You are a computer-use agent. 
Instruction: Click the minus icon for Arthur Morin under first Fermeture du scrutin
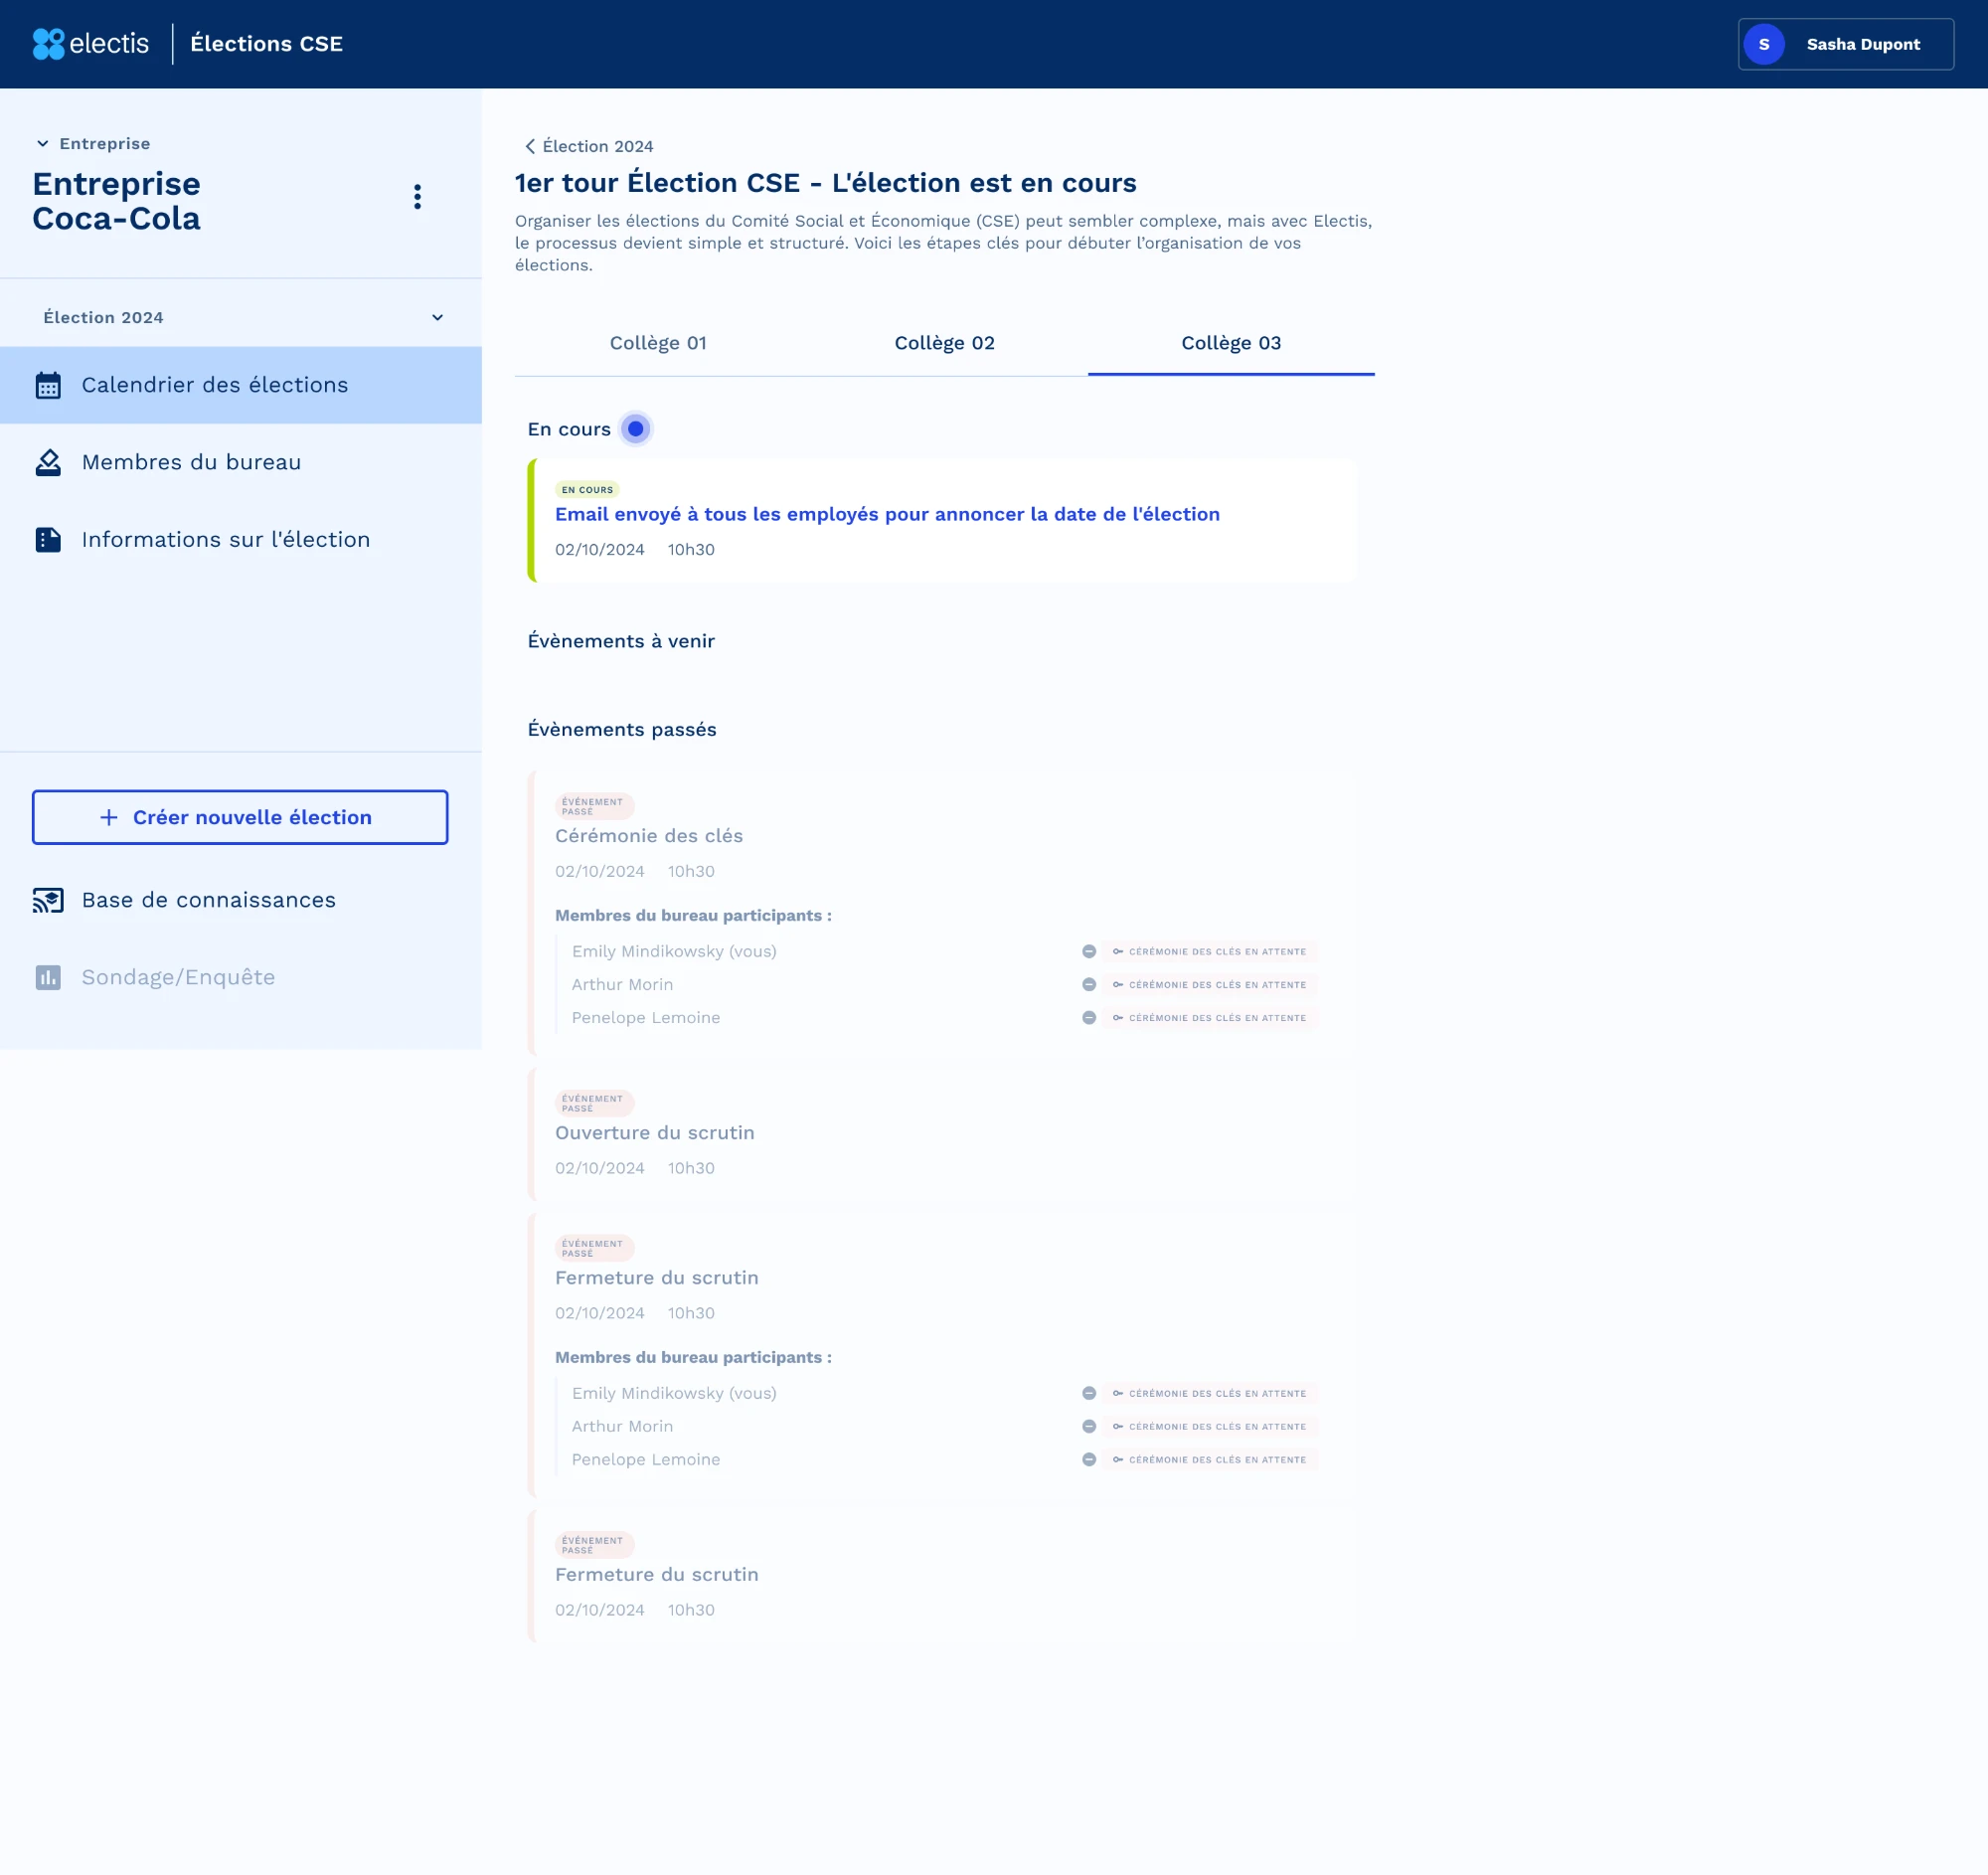click(x=1089, y=1426)
